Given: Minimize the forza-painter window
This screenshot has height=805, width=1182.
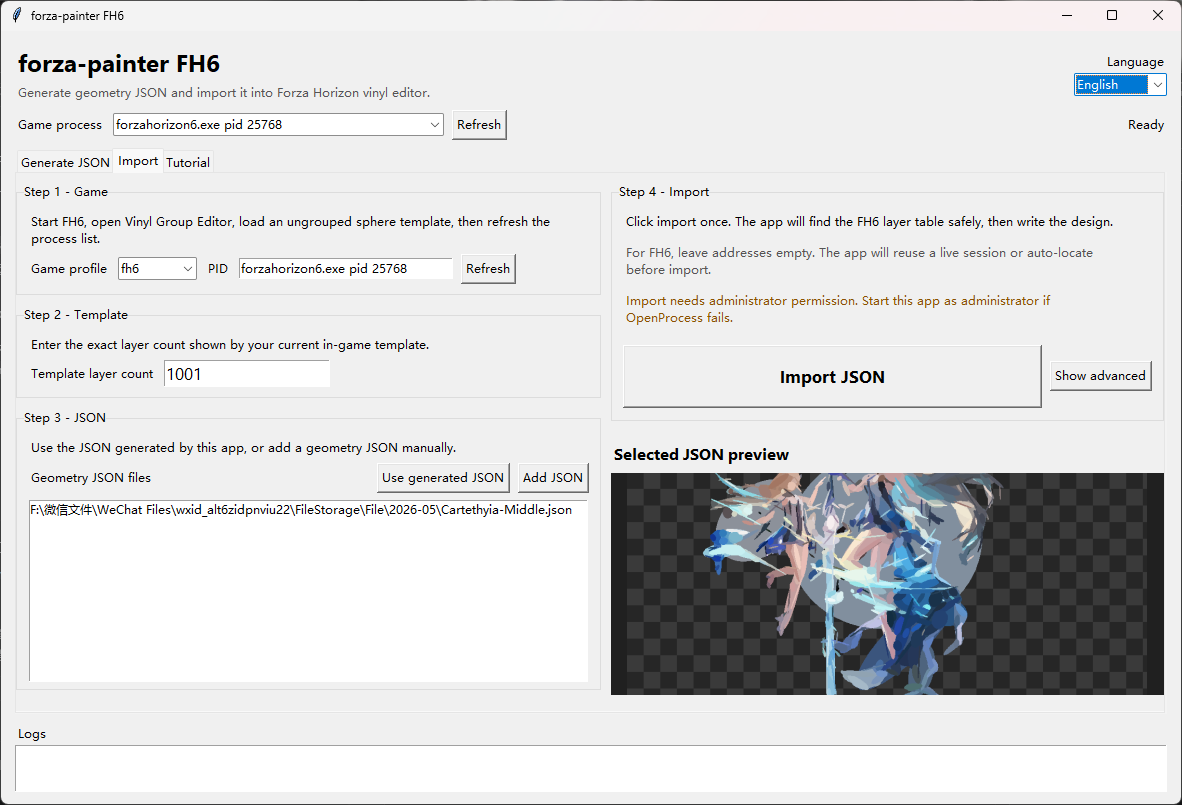Looking at the screenshot, I should [1067, 15].
